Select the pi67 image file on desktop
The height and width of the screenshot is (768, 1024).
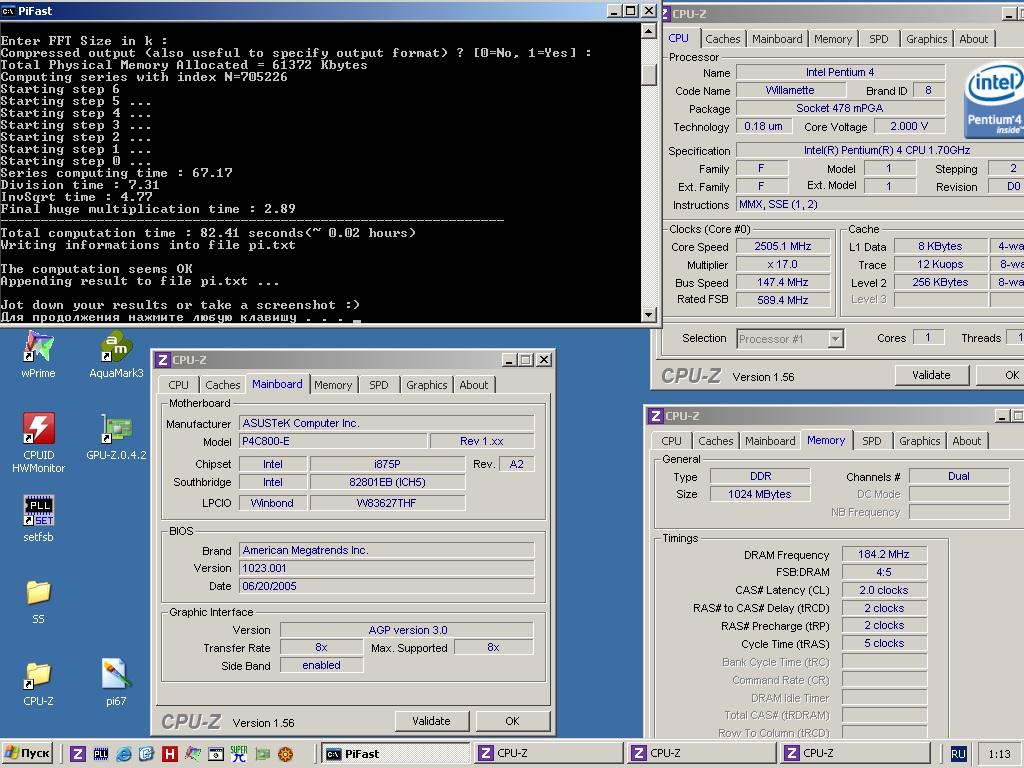point(116,683)
